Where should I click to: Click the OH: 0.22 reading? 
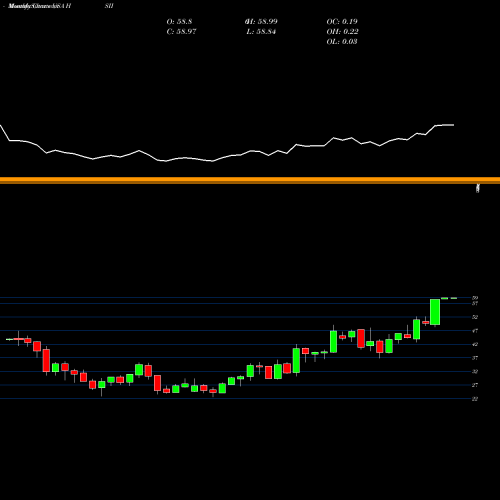pos(342,32)
